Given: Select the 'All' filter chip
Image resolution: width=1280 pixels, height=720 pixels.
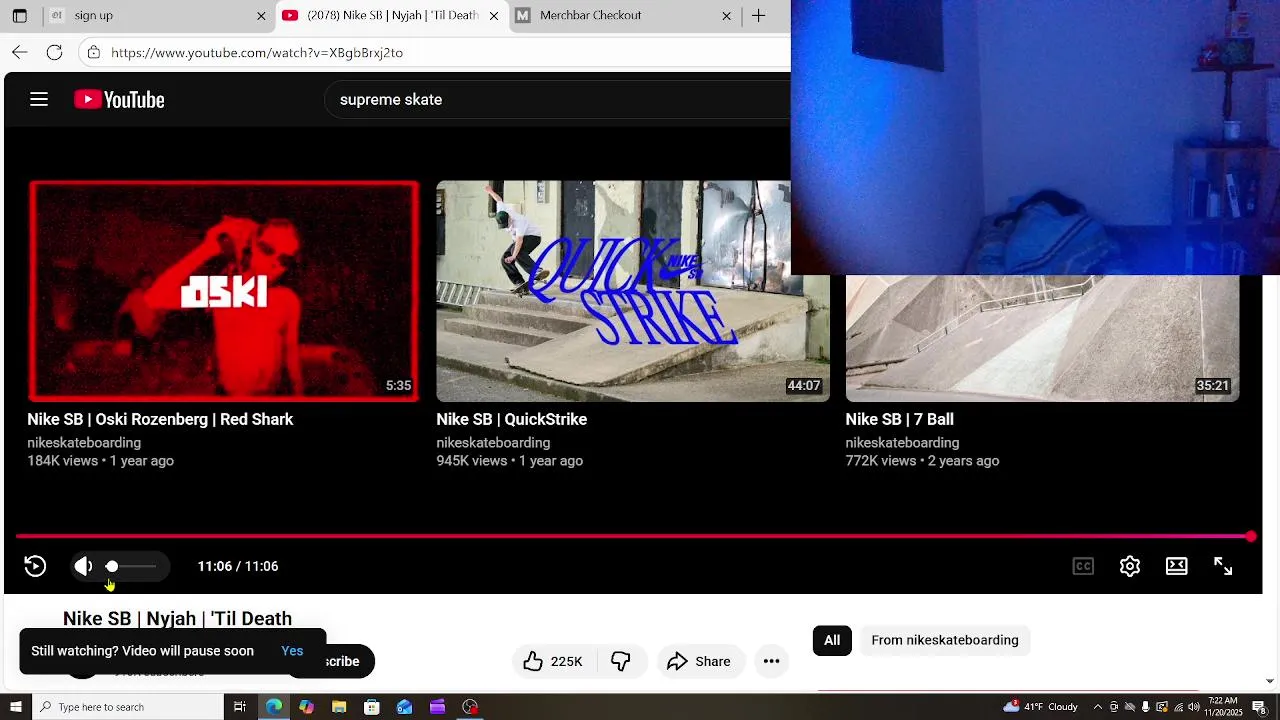Looking at the screenshot, I should pos(832,640).
